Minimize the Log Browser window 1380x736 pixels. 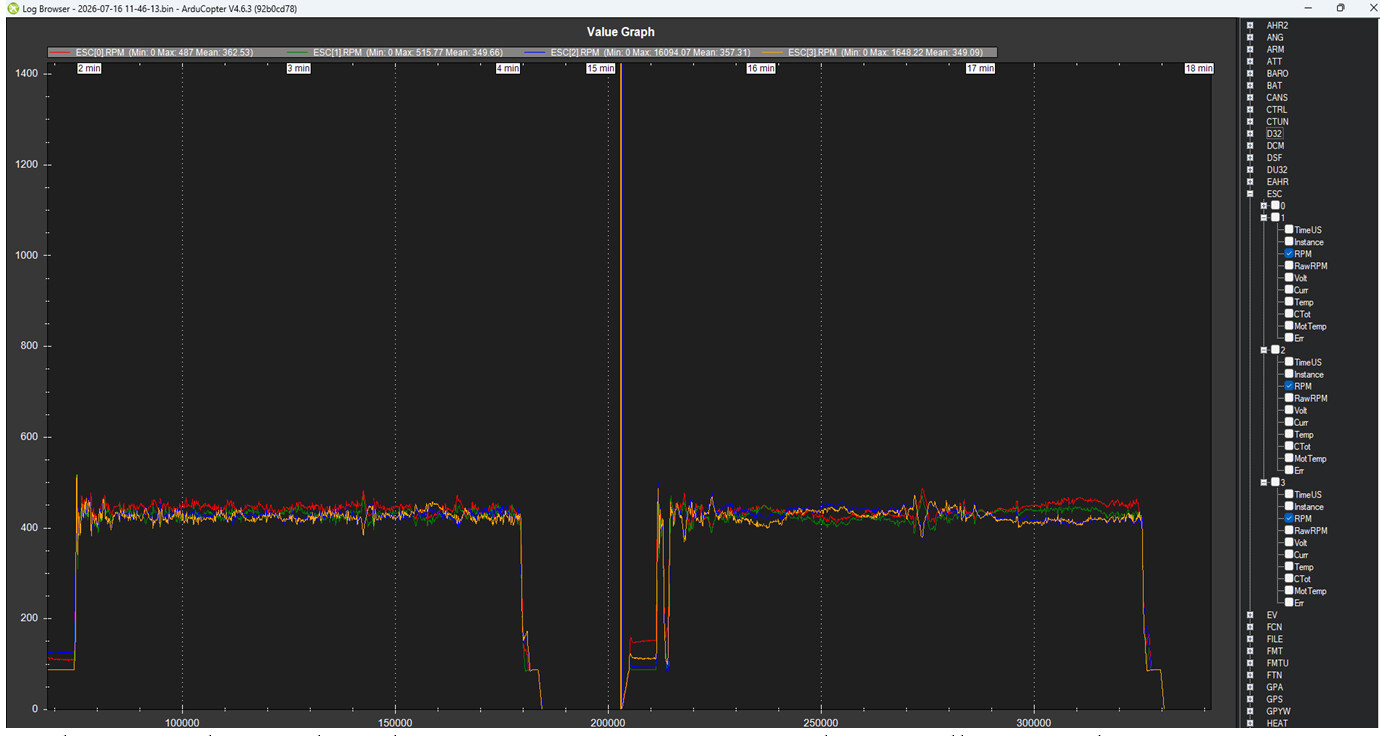click(x=1309, y=8)
